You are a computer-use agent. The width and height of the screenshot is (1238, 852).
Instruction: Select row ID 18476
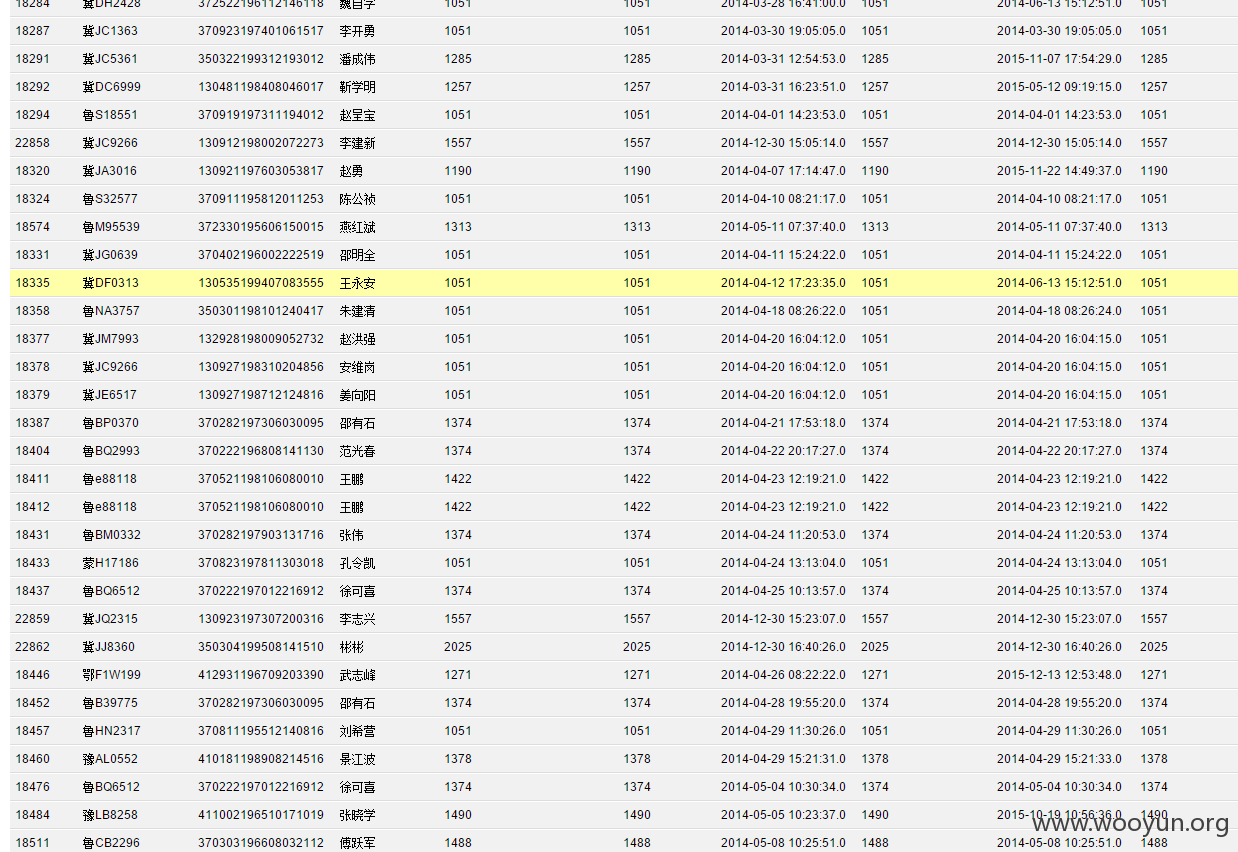pyautogui.click(x=32, y=787)
